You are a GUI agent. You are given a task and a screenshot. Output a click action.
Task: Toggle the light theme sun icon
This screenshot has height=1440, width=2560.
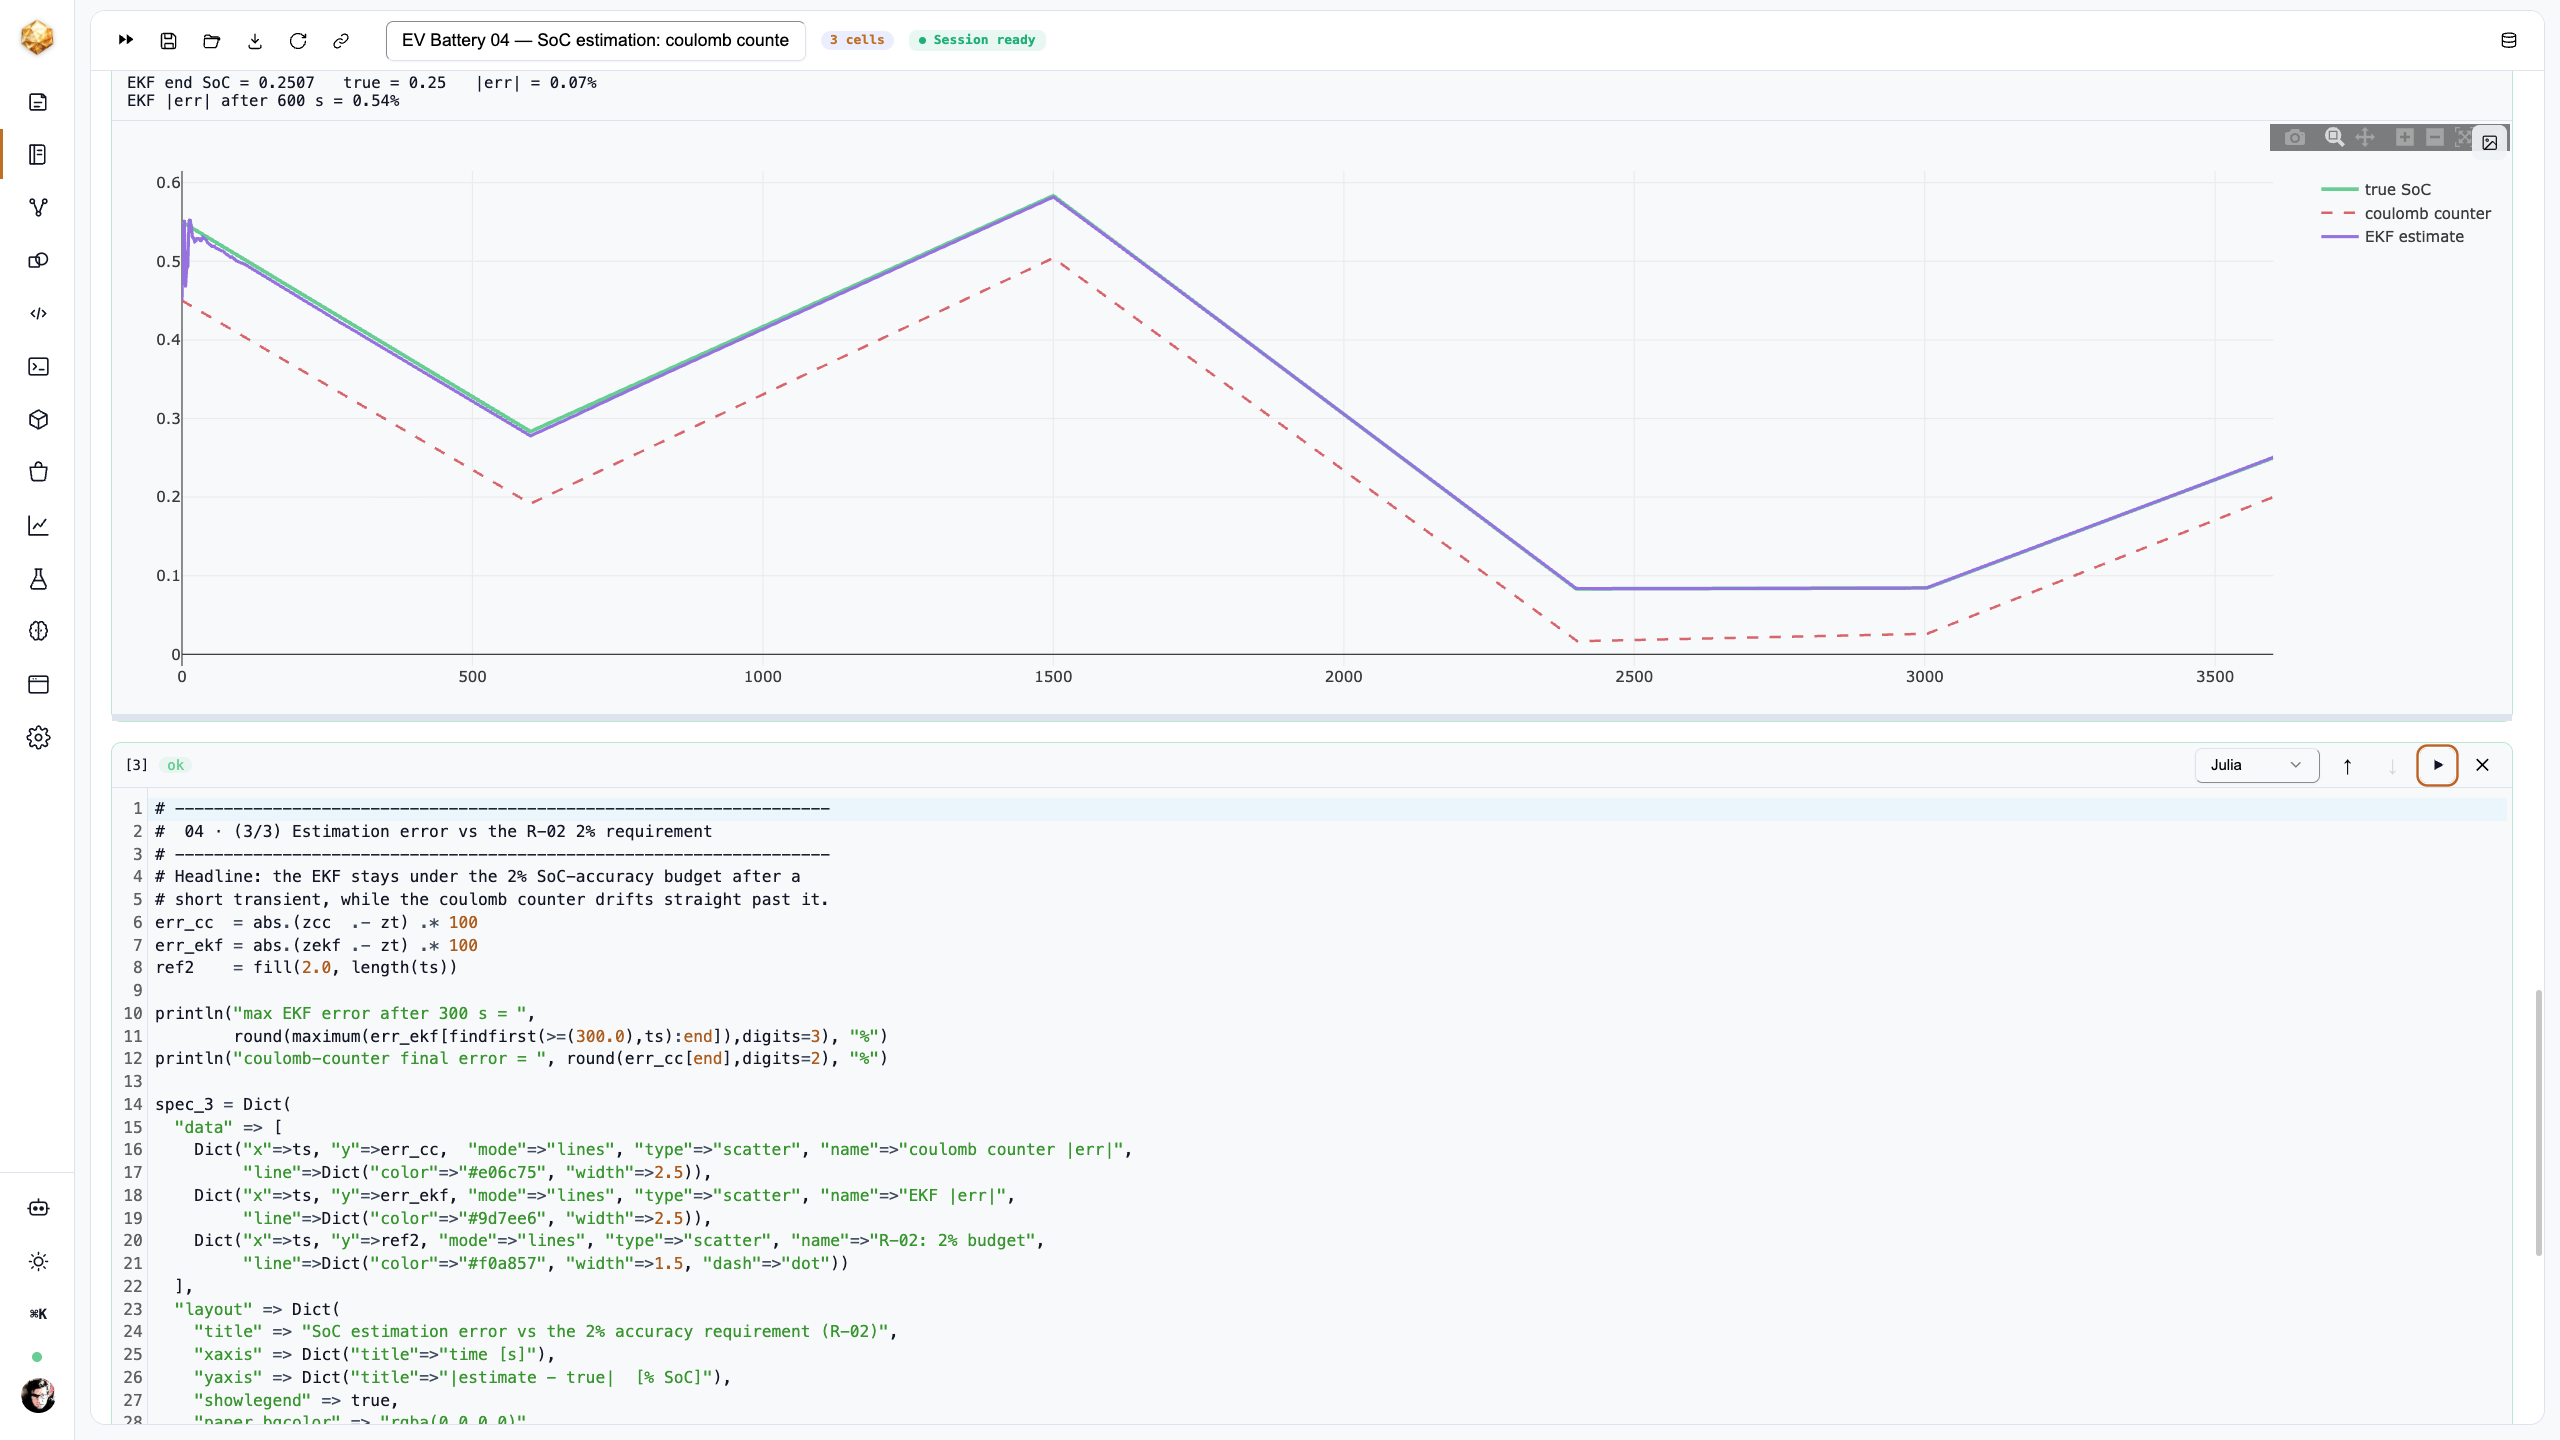(38, 1262)
